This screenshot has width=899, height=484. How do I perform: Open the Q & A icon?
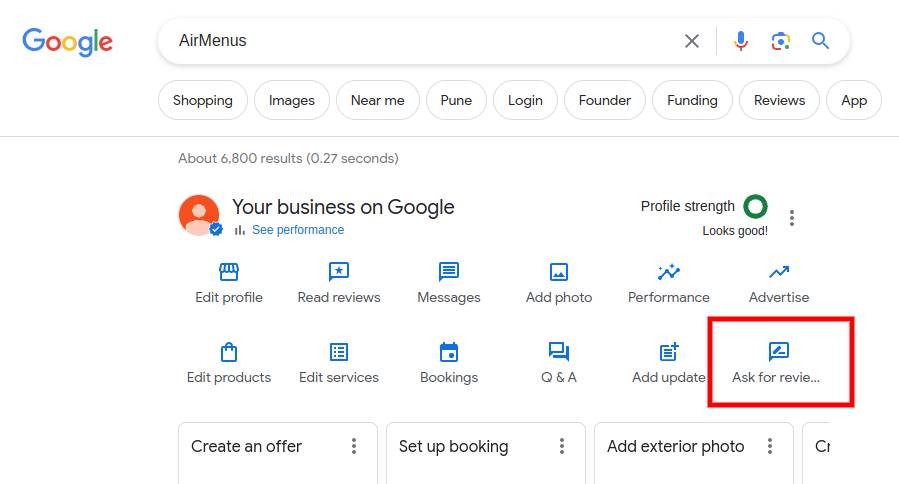coord(559,351)
